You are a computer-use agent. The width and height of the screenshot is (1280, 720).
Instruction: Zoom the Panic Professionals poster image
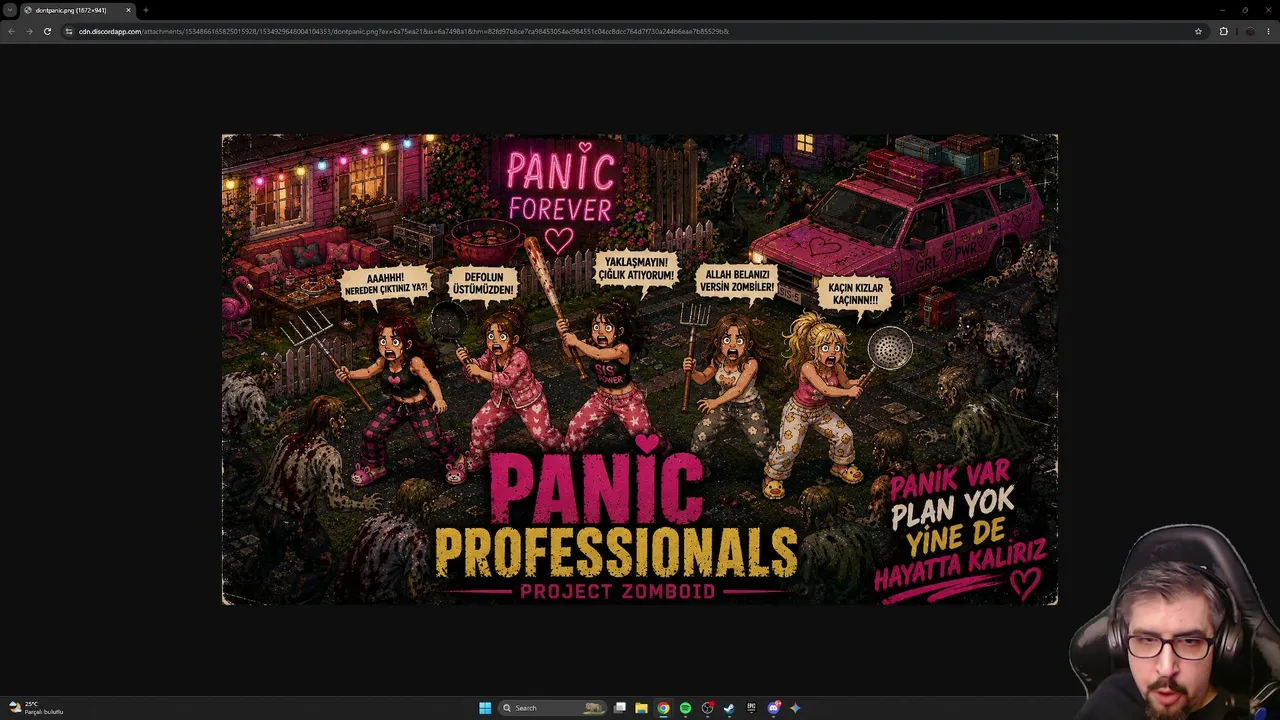point(640,370)
